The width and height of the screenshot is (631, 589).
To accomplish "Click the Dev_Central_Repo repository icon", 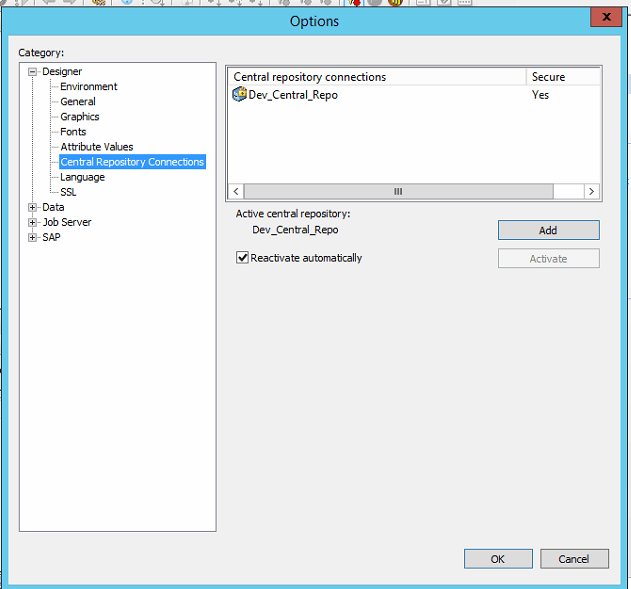I will point(240,95).
